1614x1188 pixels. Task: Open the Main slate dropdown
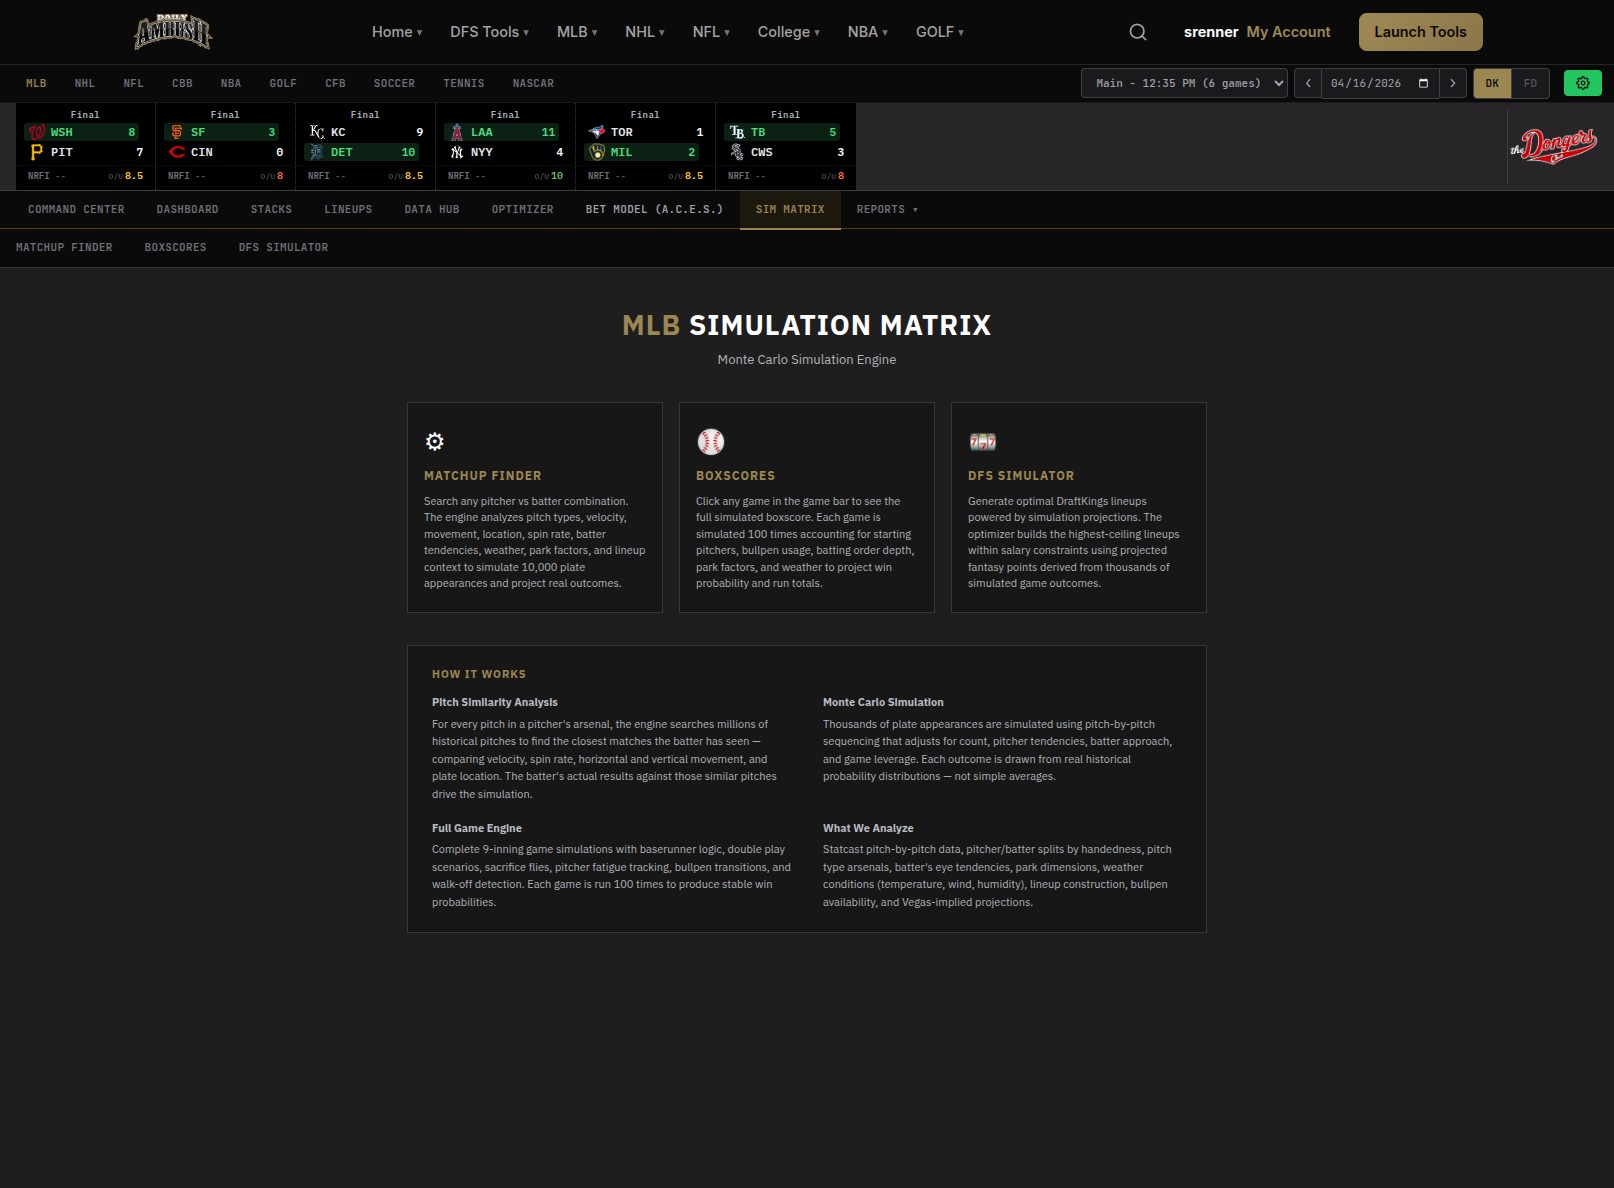click(1184, 83)
